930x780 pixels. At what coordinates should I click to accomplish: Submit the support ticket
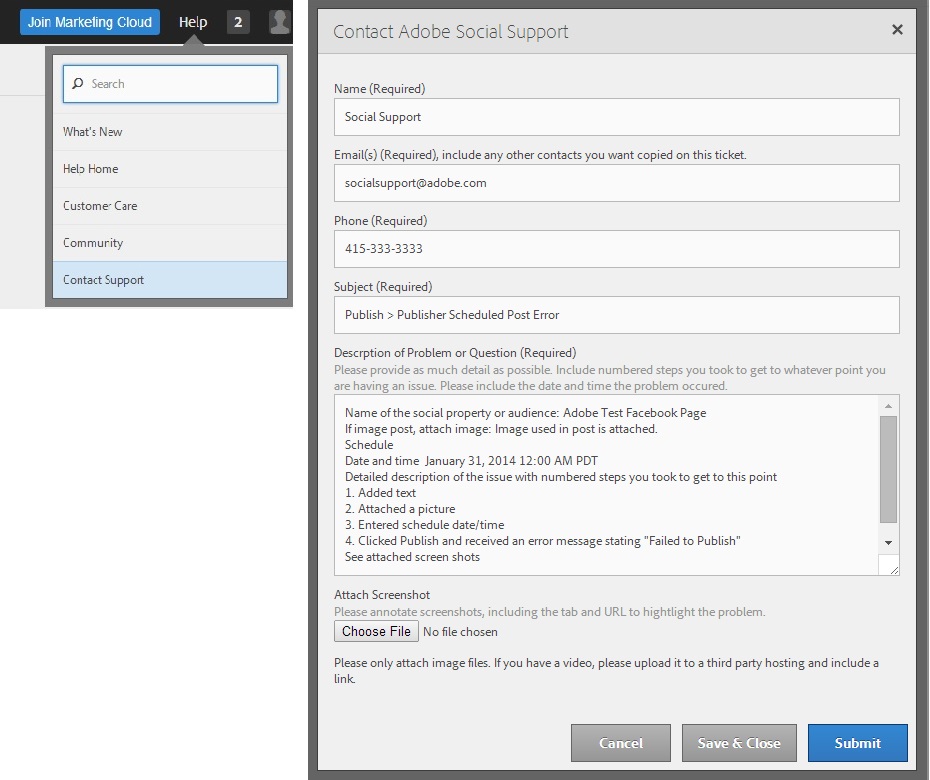click(857, 743)
